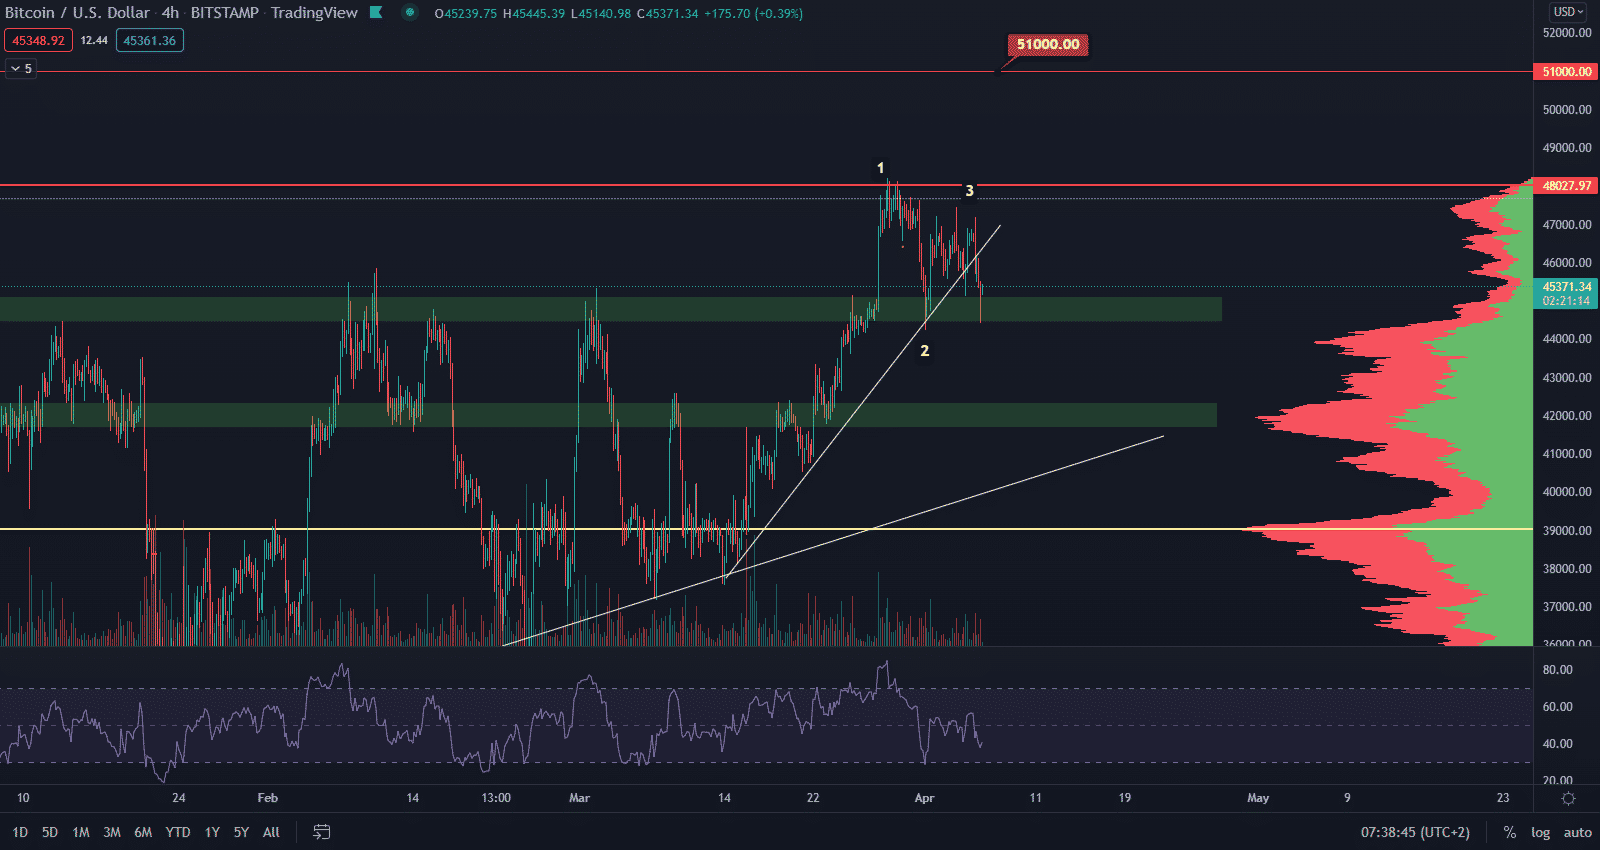Toggle percent scale mode

click(1510, 832)
